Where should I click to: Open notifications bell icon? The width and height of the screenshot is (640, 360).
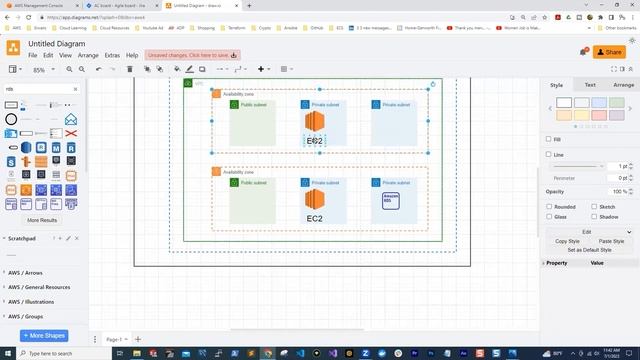[x=584, y=52]
